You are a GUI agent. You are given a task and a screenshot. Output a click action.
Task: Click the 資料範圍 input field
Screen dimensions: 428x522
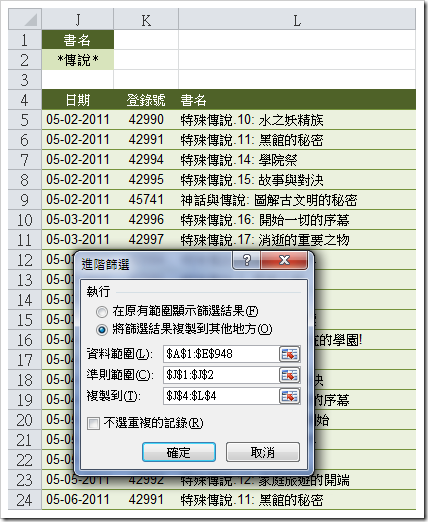point(221,354)
